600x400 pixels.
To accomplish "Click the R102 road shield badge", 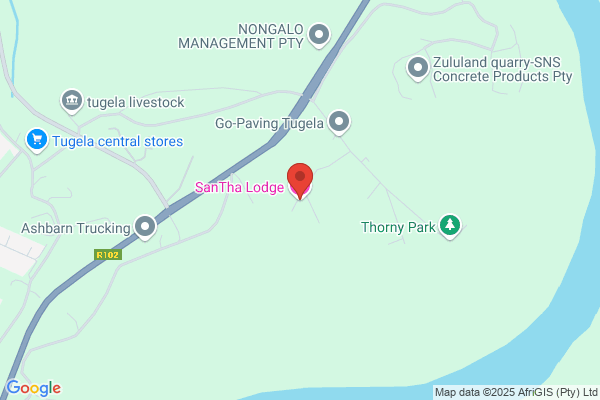I will [x=108, y=255].
